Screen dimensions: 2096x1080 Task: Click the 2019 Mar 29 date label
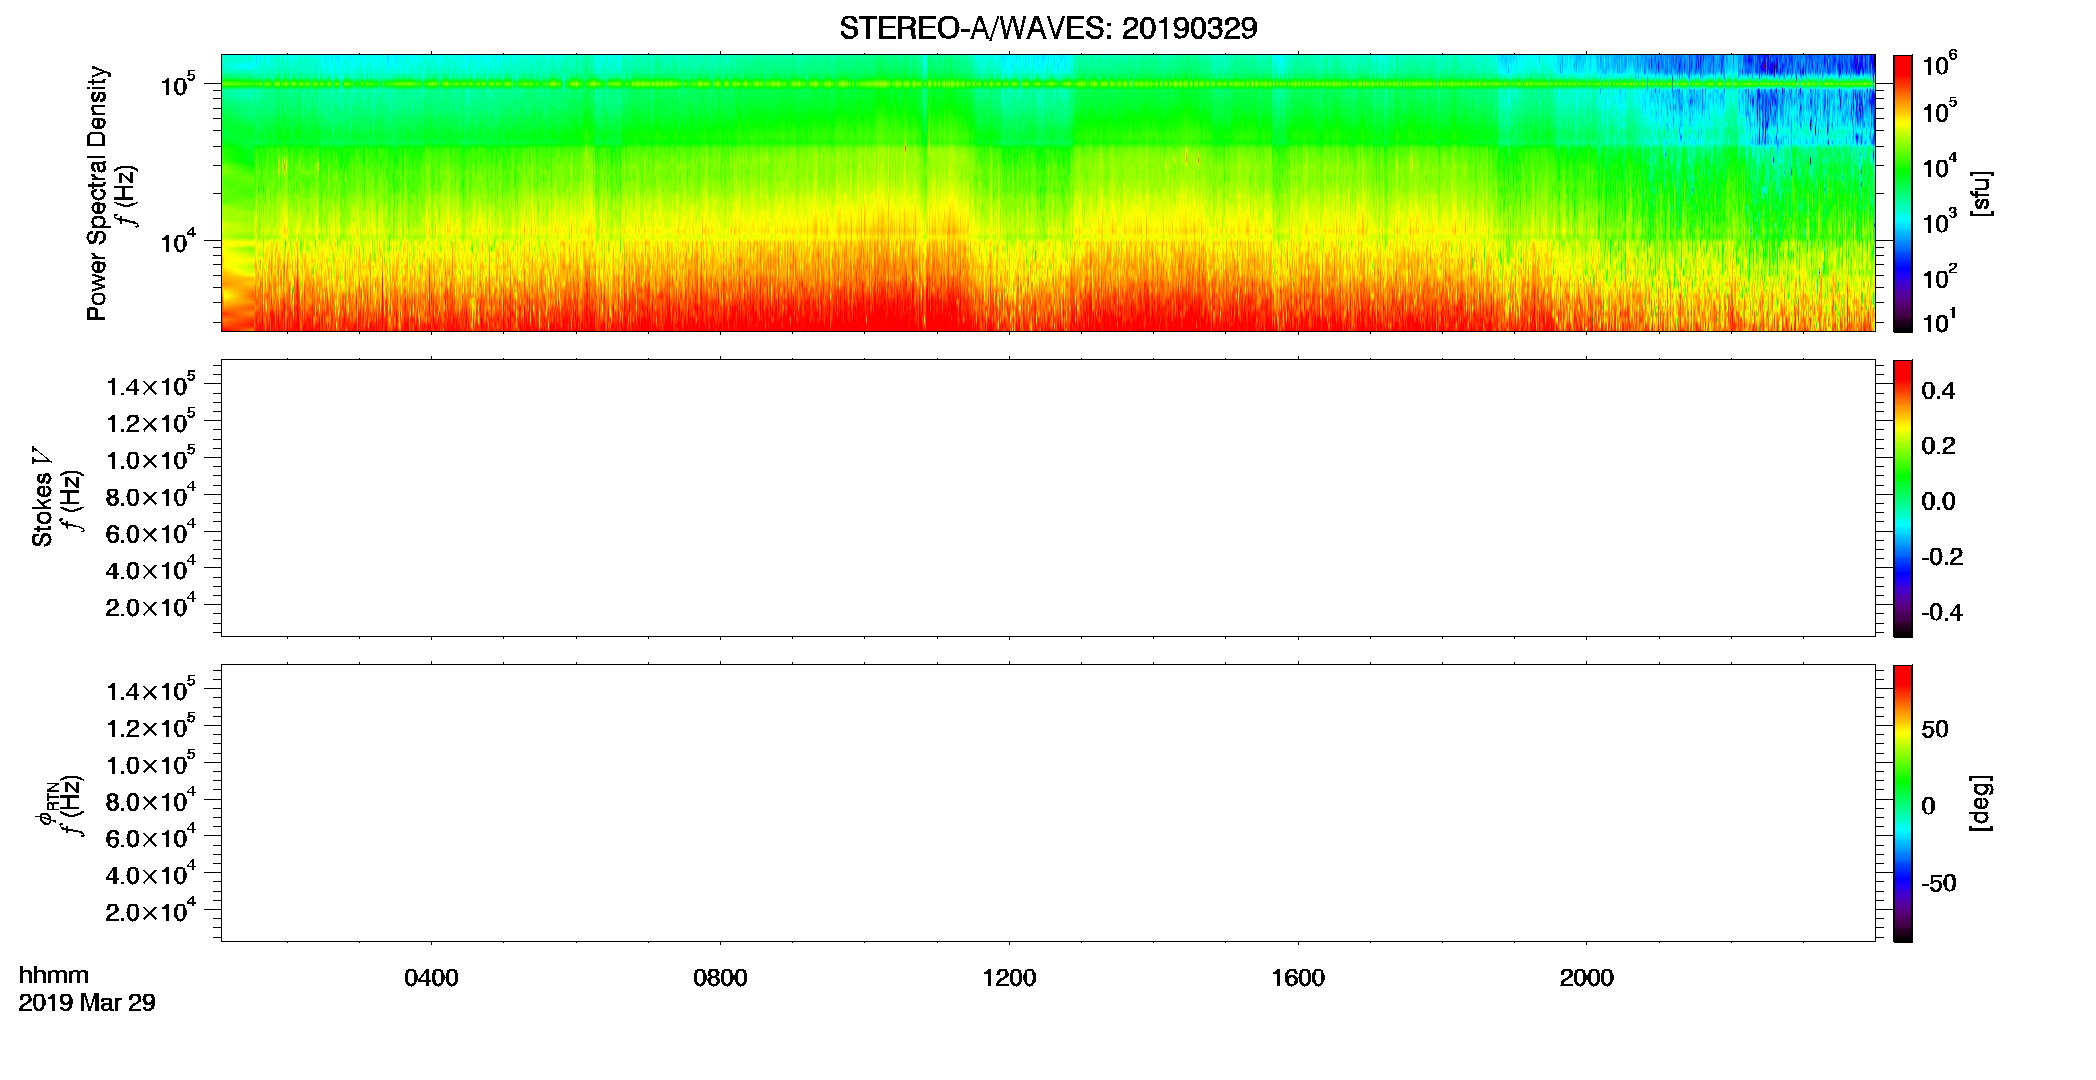pyautogui.click(x=87, y=1003)
